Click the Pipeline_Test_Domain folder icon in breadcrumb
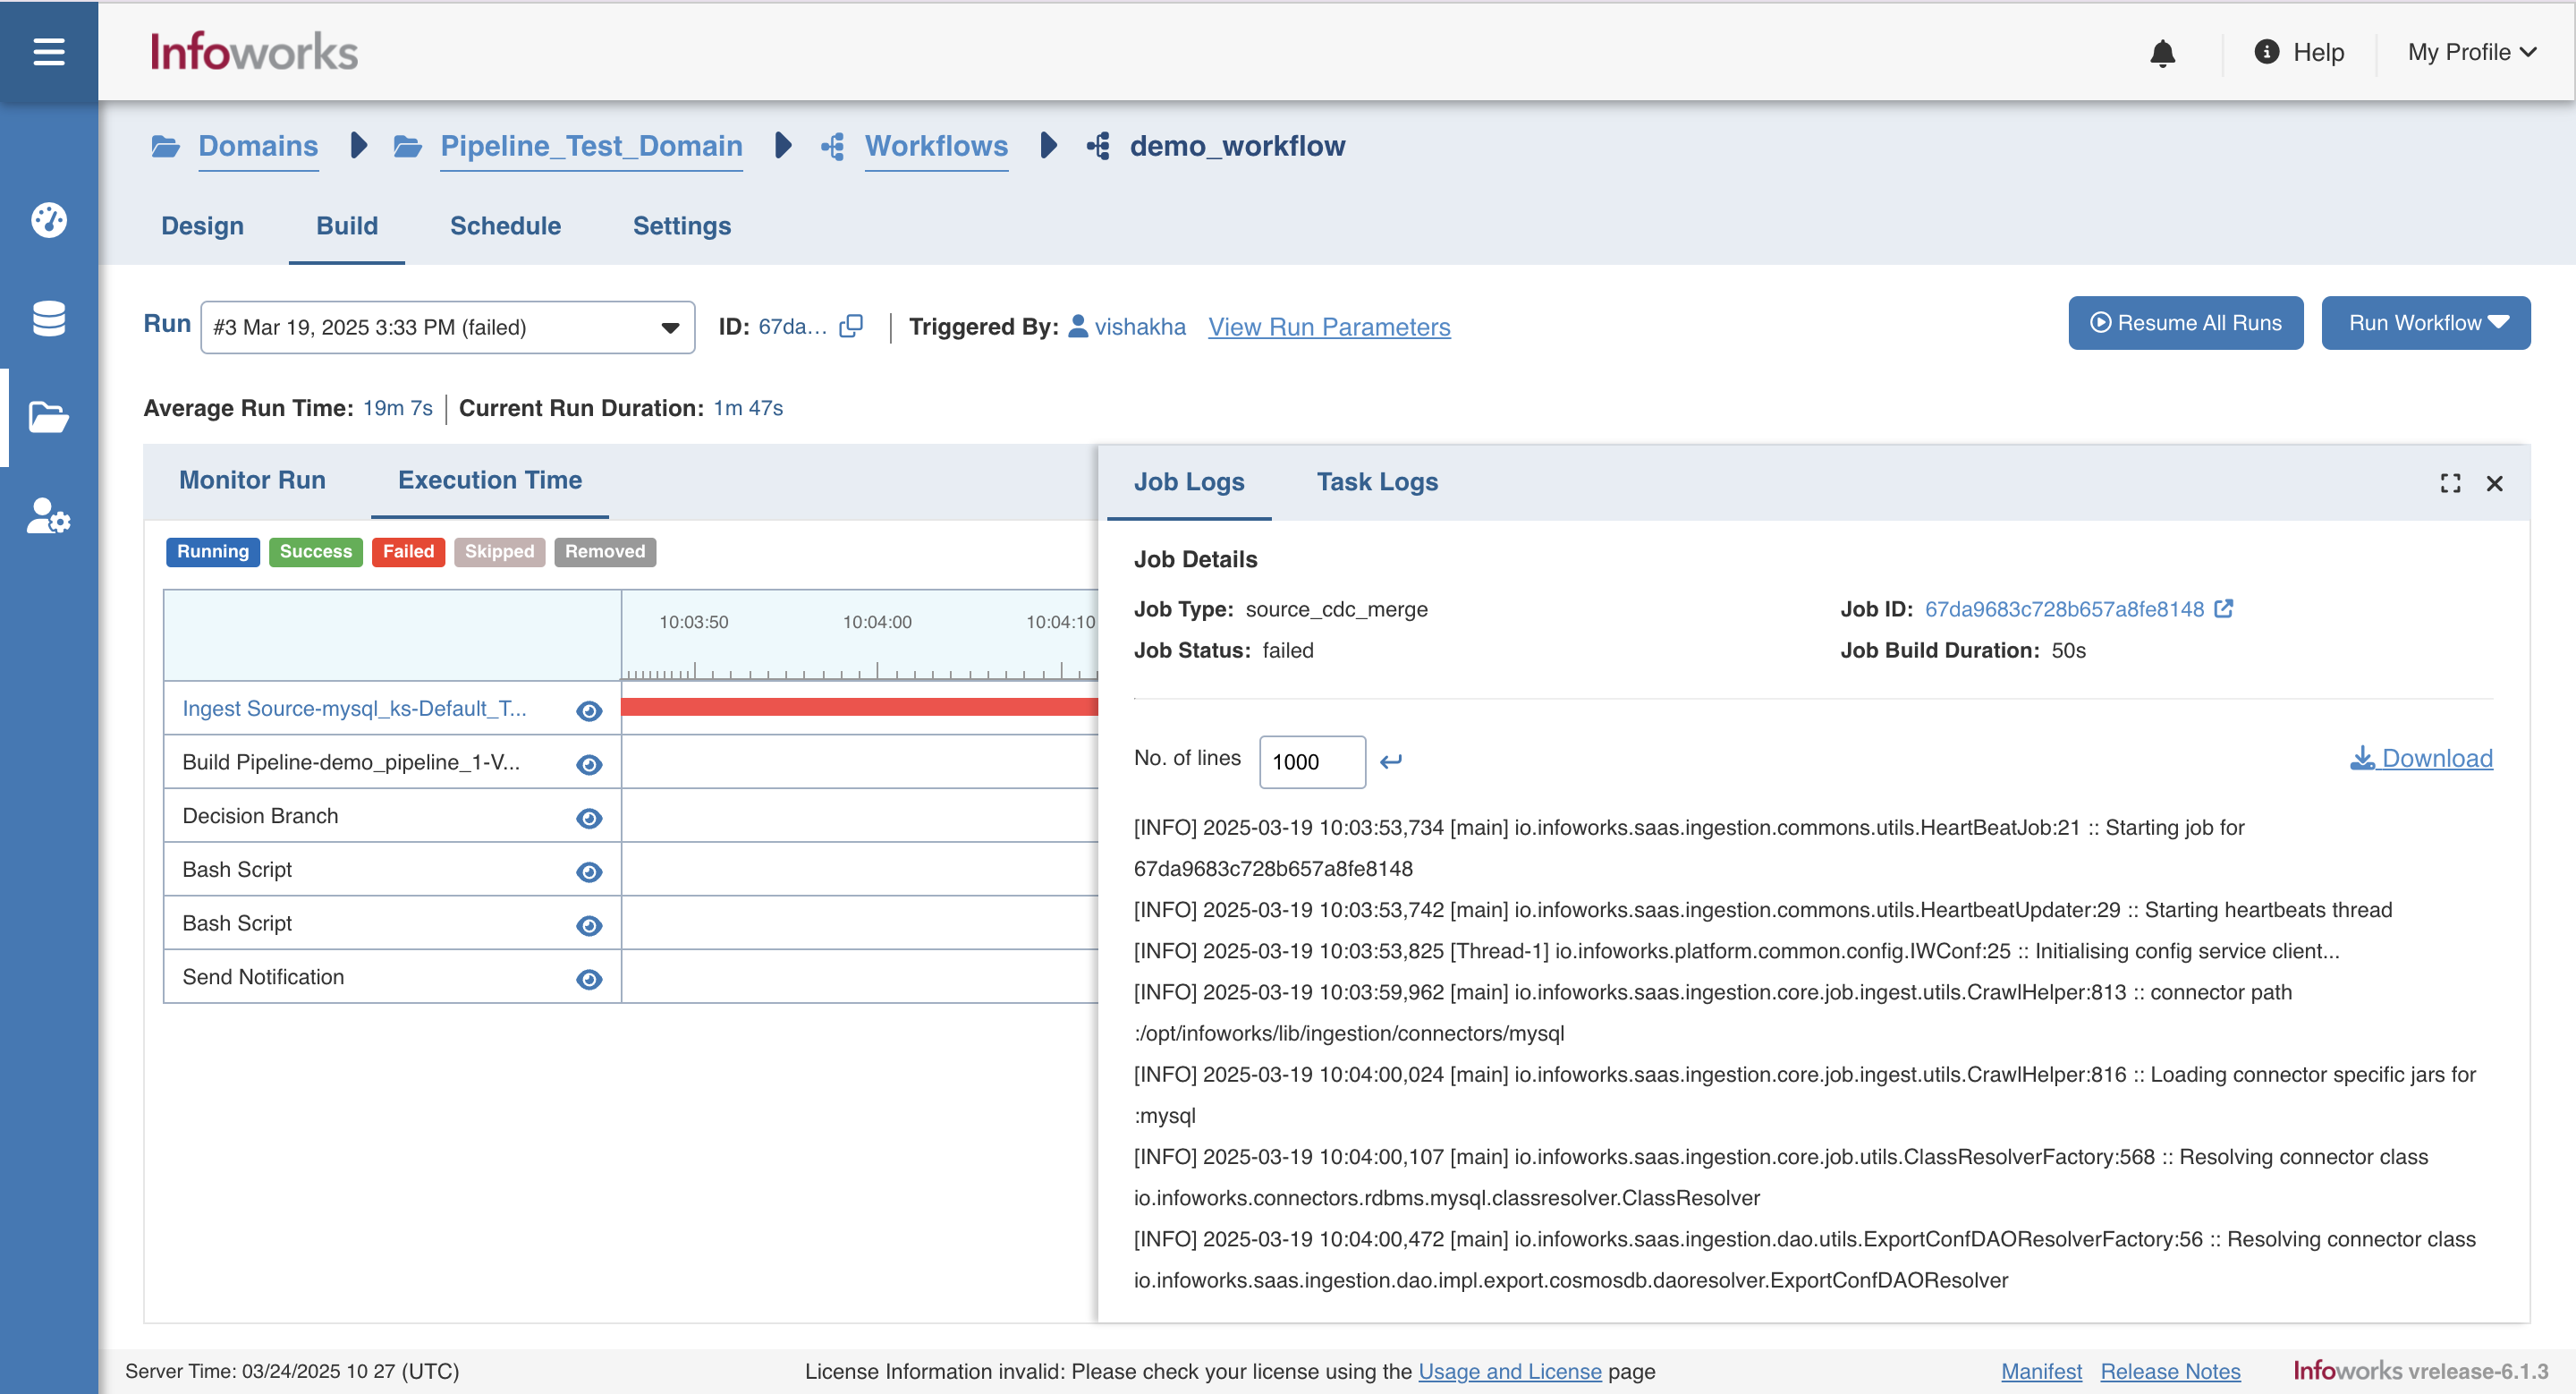 coord(408,146)
